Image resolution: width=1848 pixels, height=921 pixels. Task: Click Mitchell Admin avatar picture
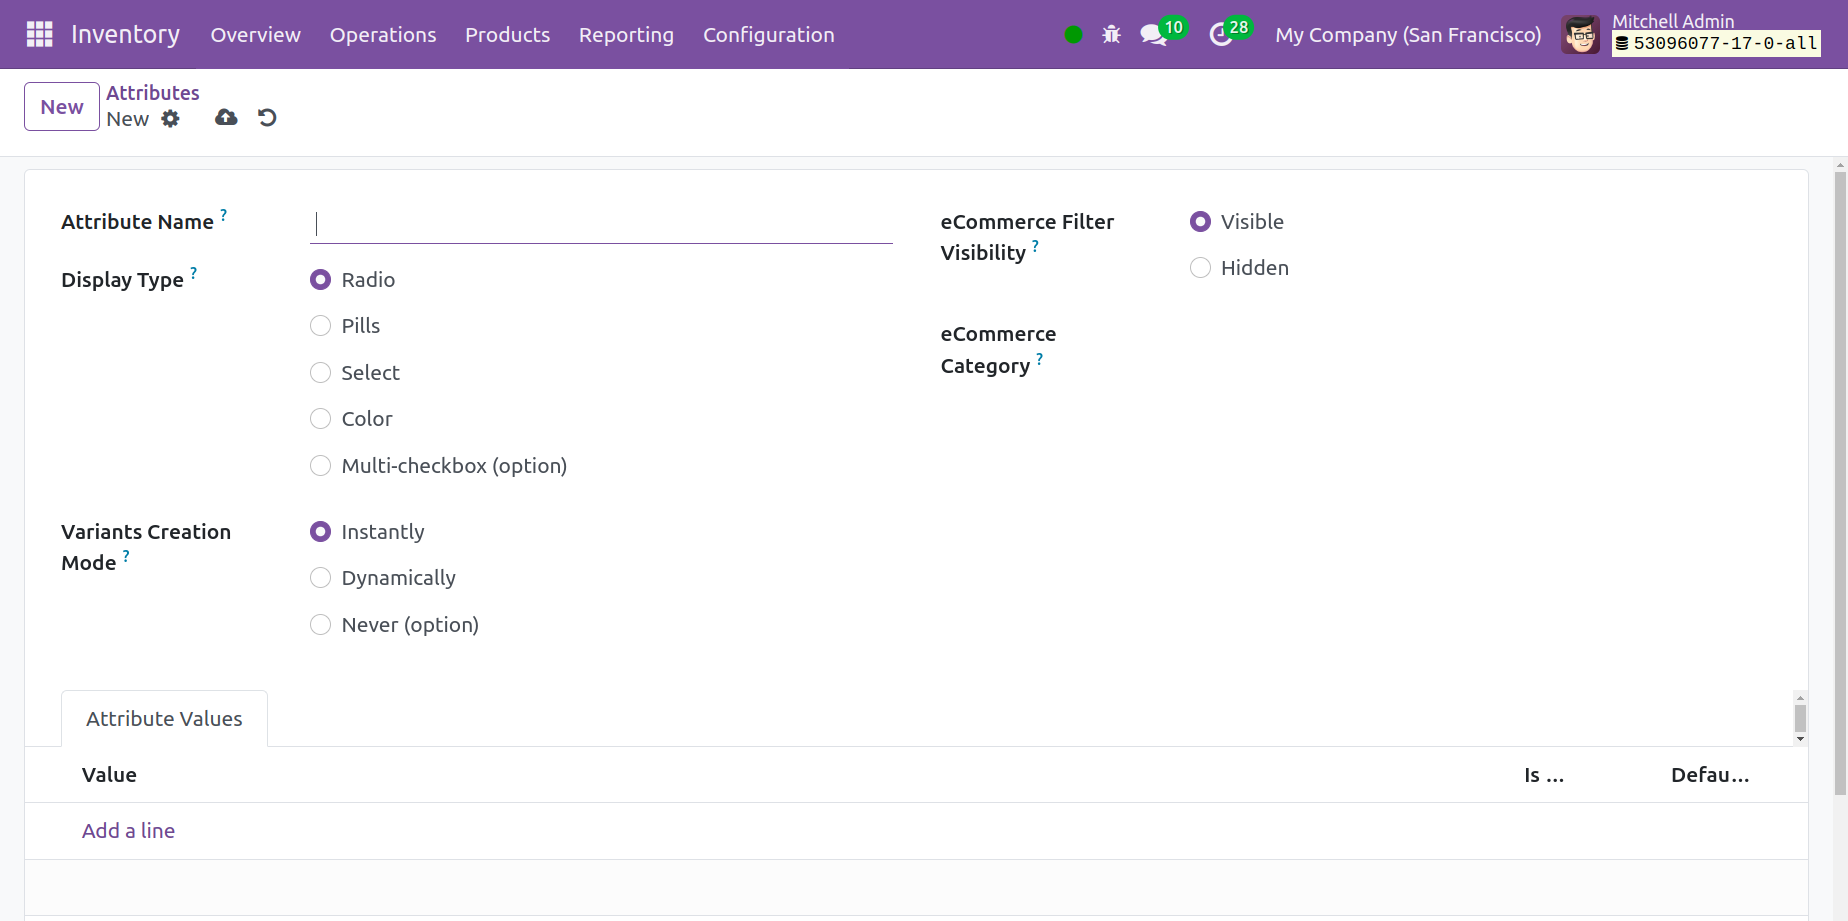(x=1580, y=35)
